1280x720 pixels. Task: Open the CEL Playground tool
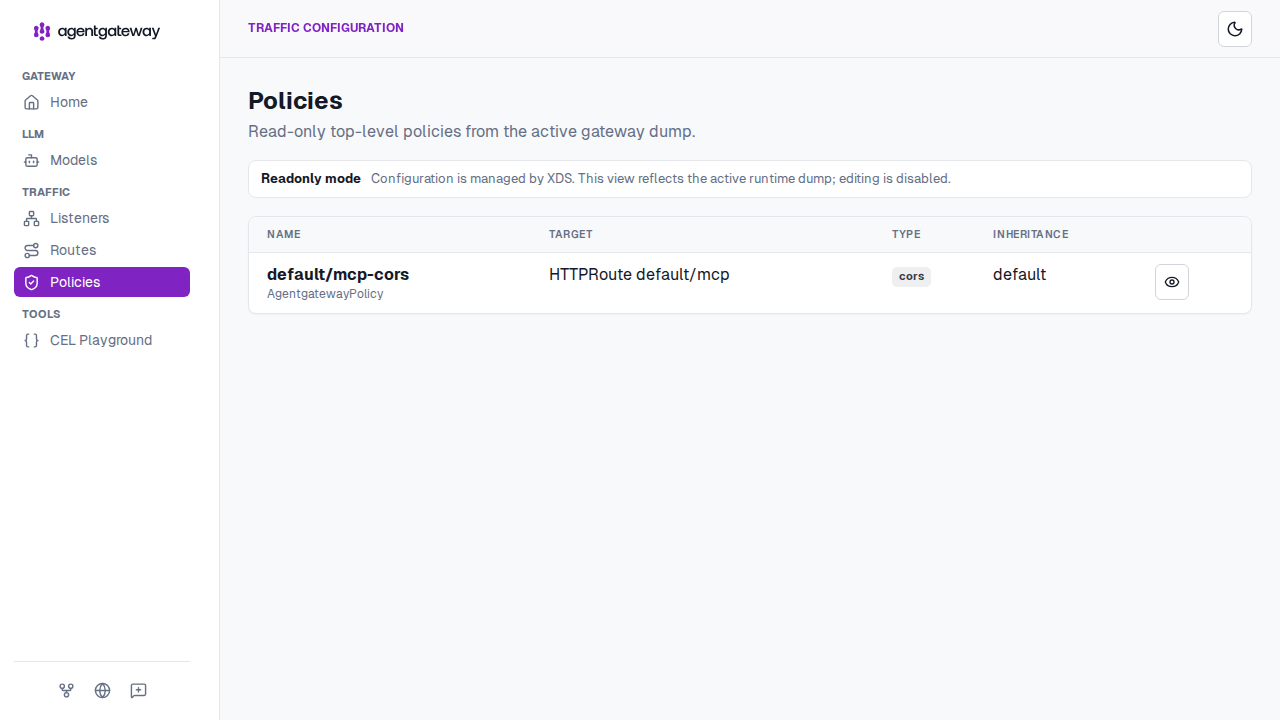pyautogui.click(x=102, y=340)
